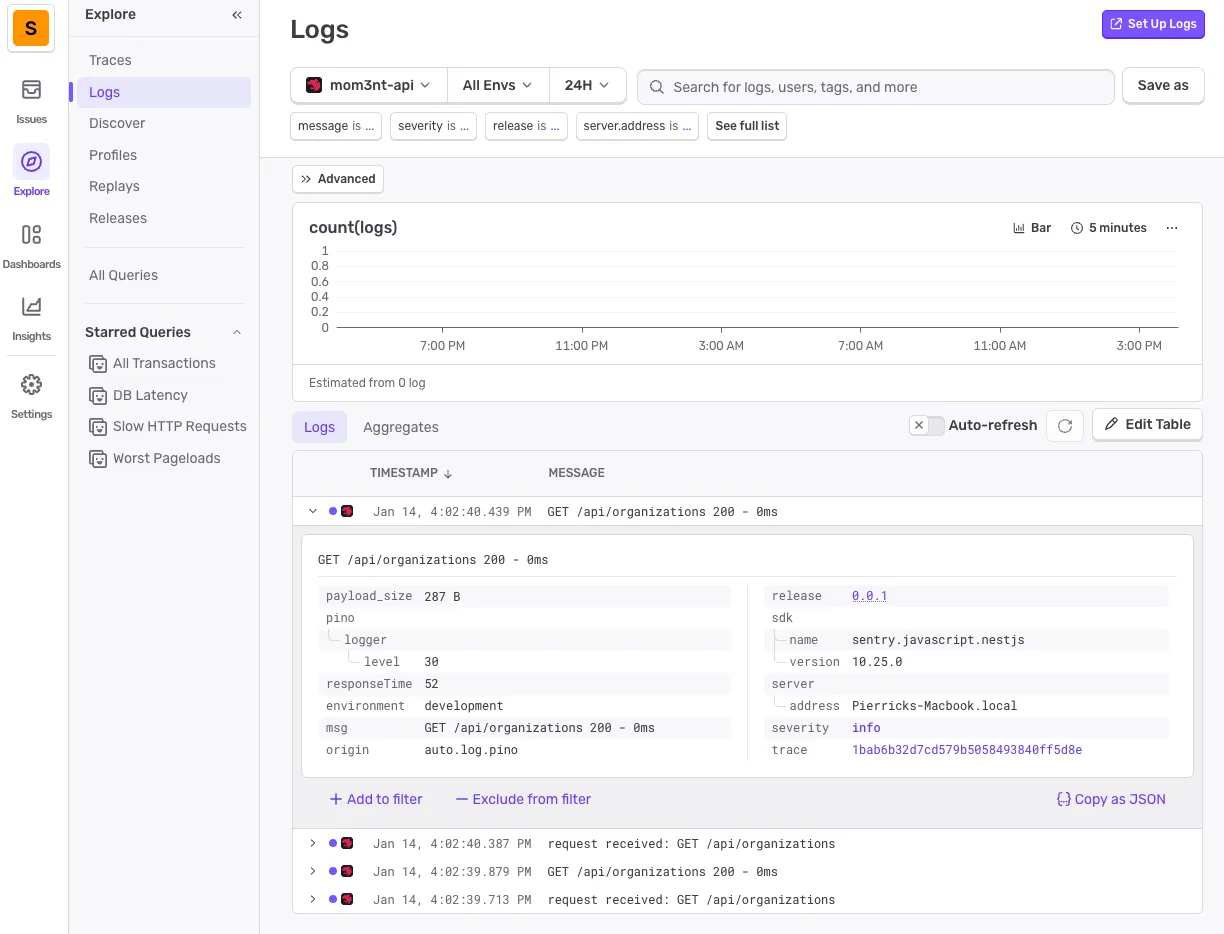Switch to the Aggregates tab
1224x934 pixels.
click(x=400, y=427)
